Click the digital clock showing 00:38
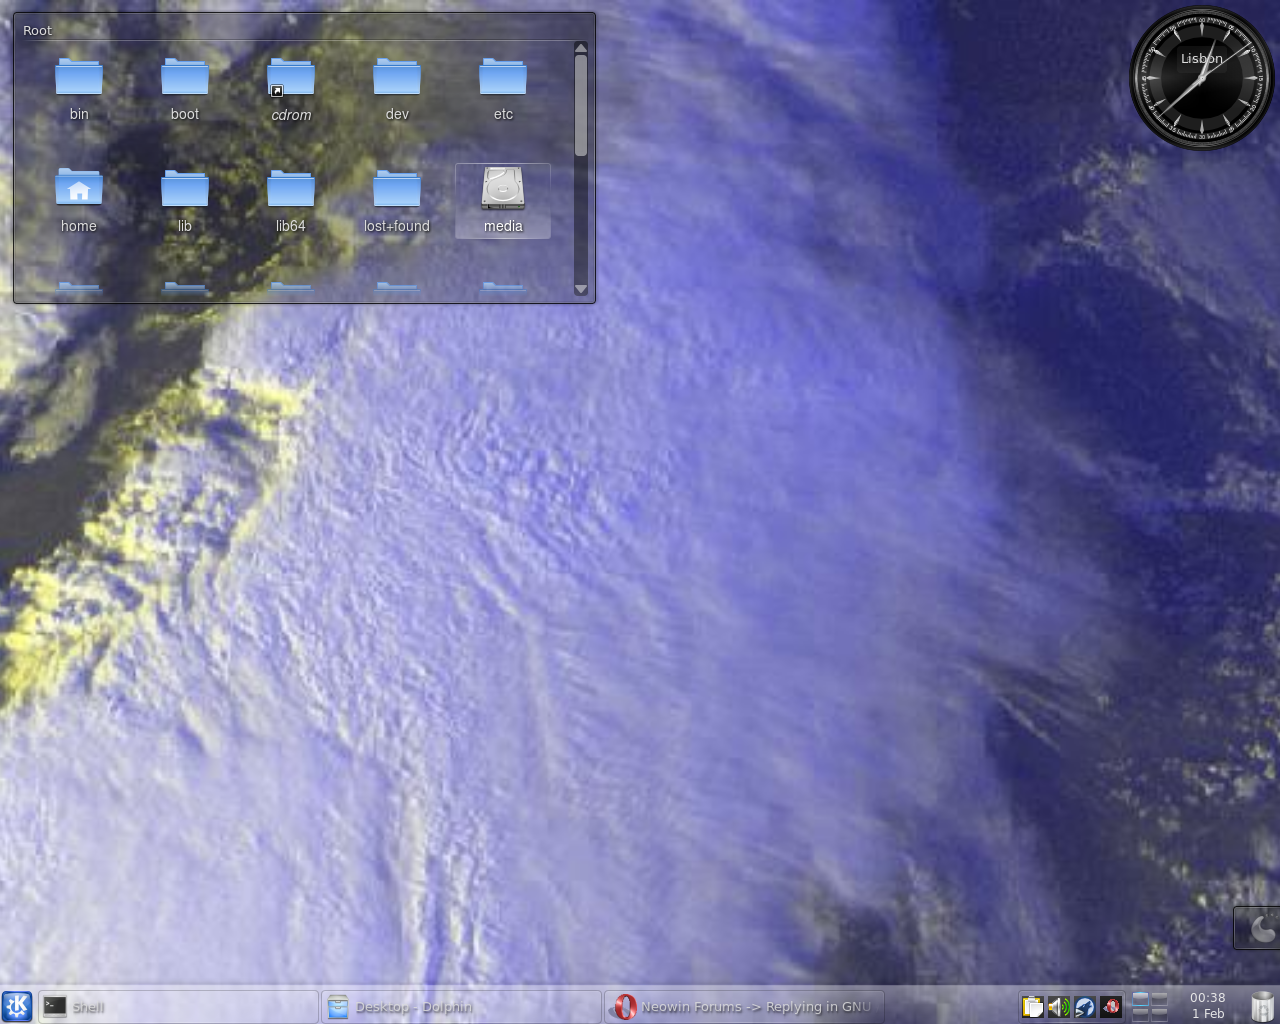The height and width of the screenshot is (1024, 1280). pyautogui.click(x=1207, y=1005)
